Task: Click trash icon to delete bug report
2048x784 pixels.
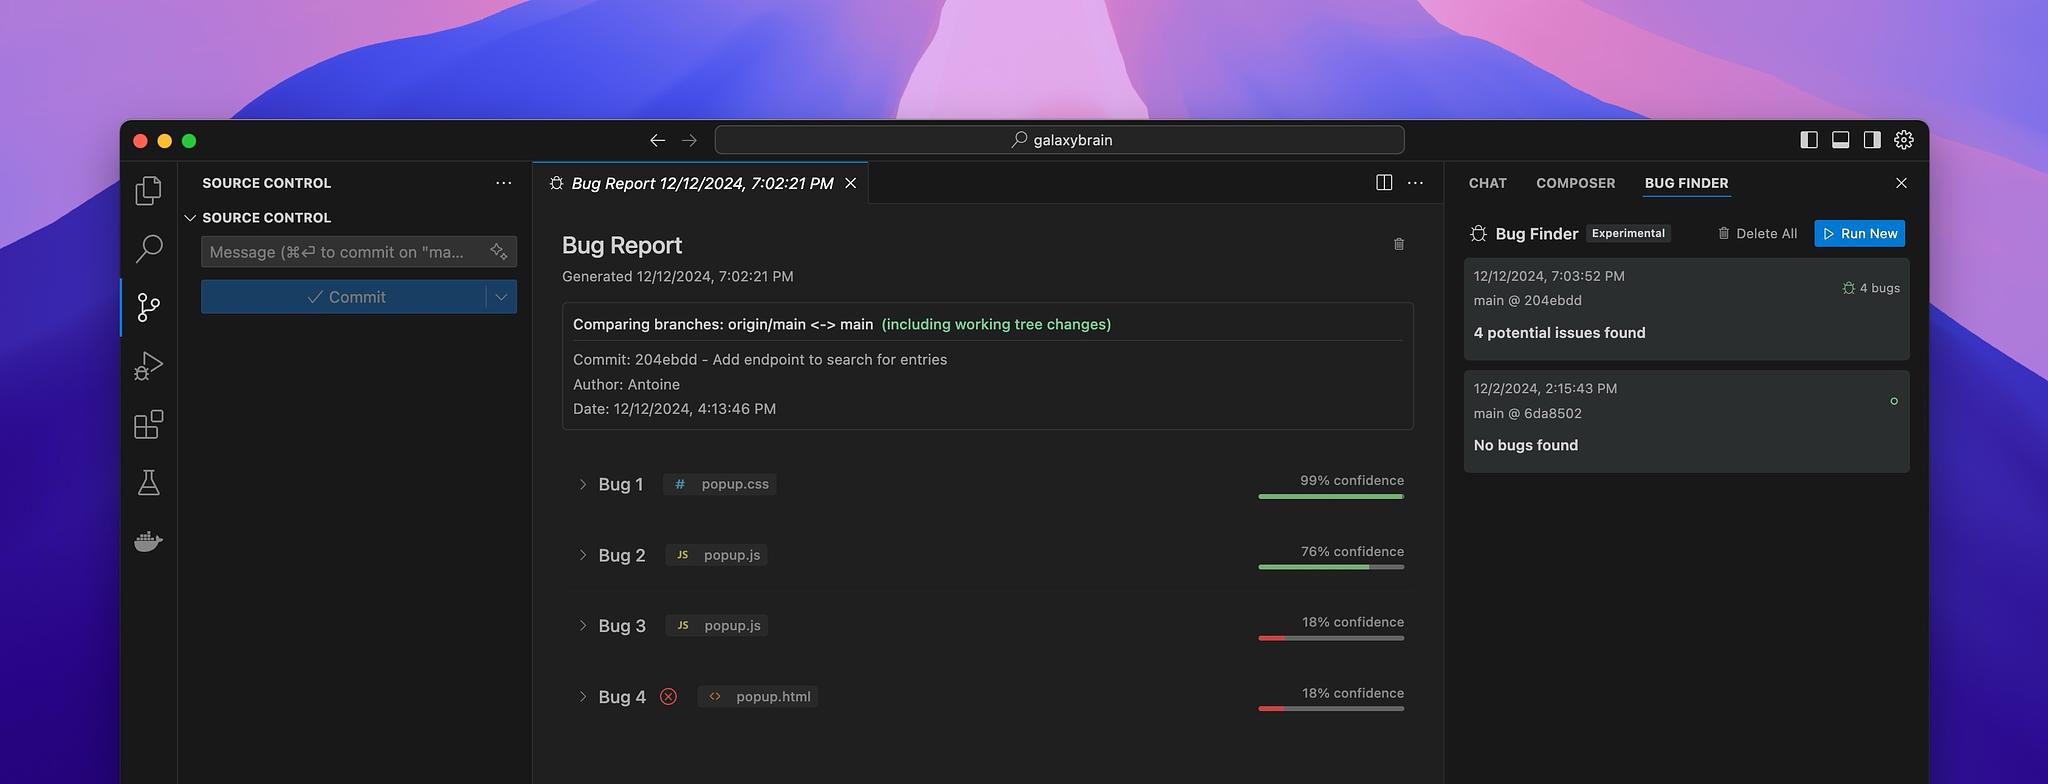Action: click(x=1398, y=244)
